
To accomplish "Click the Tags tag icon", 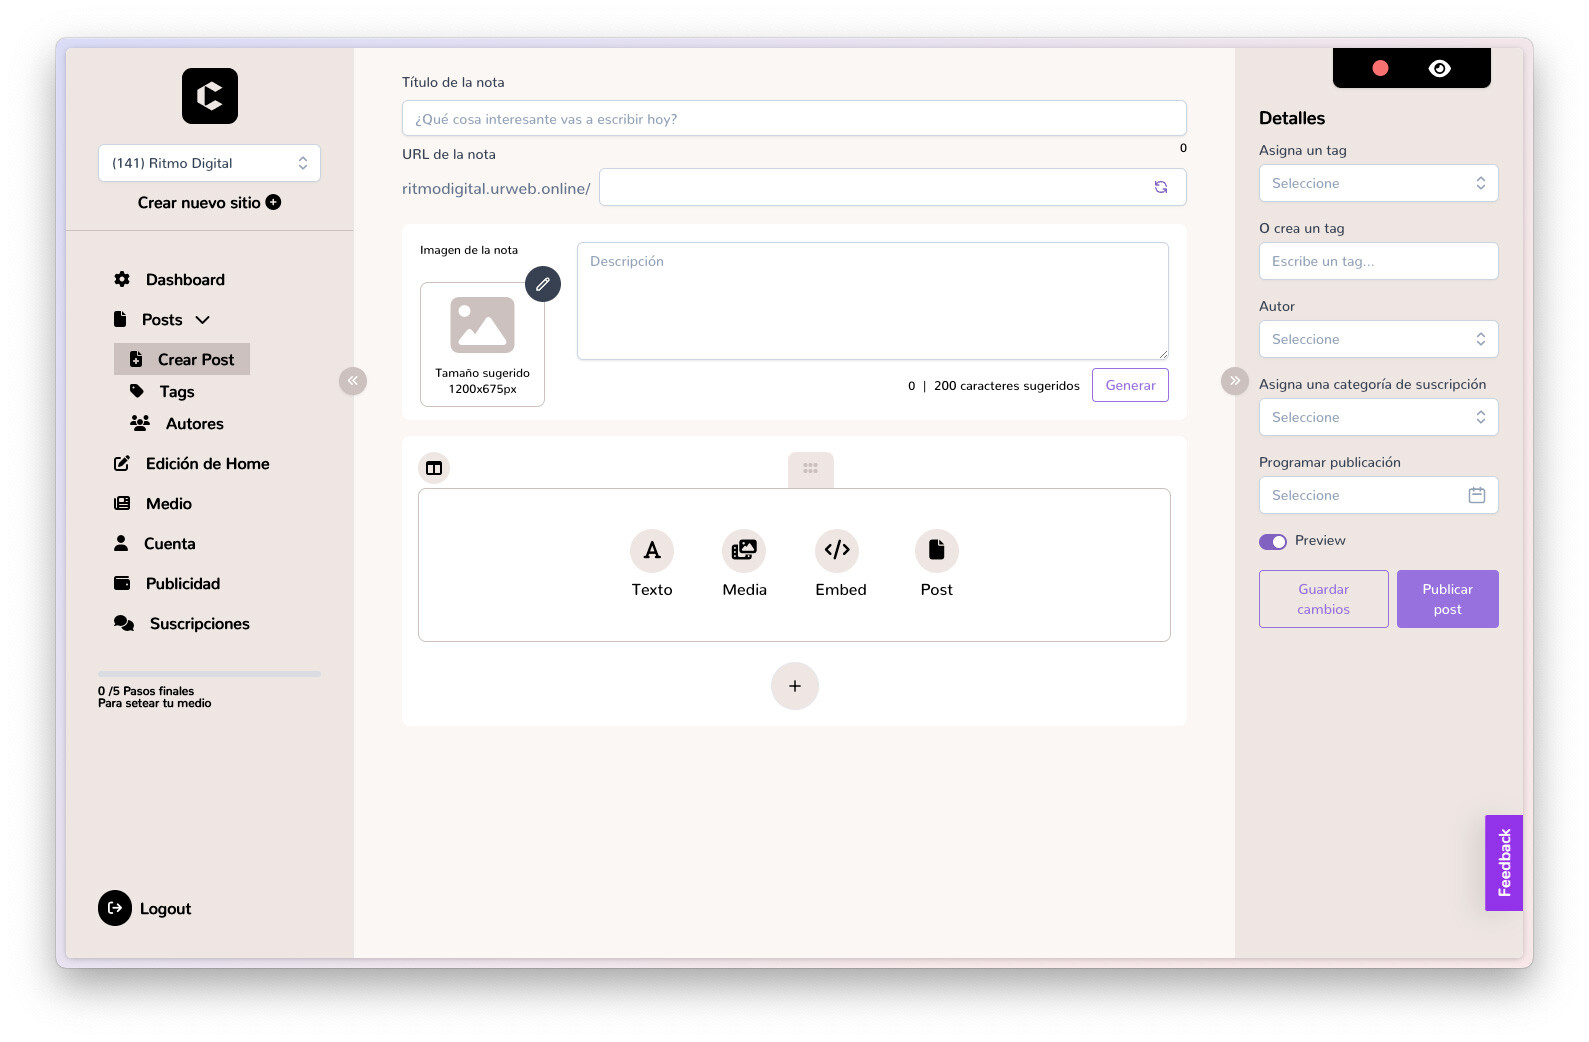I will coord(137,391).
